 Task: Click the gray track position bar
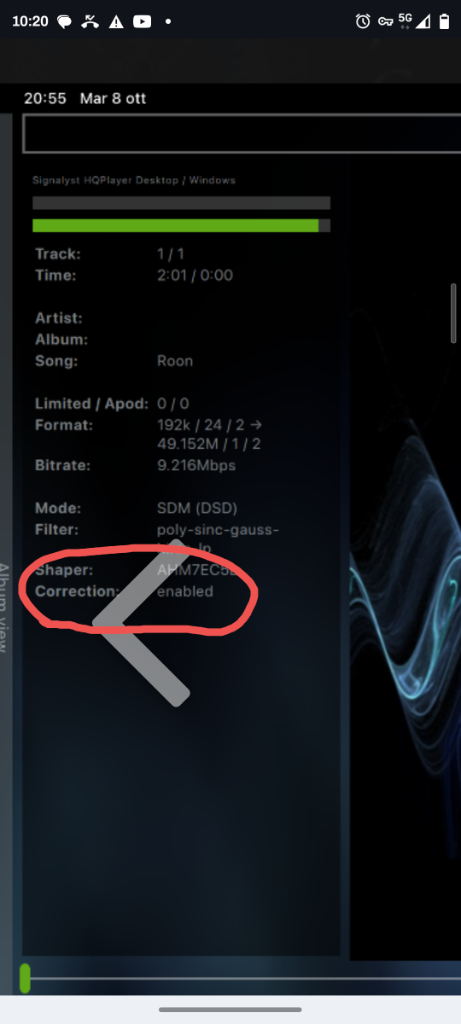click(x=181, y=203)
